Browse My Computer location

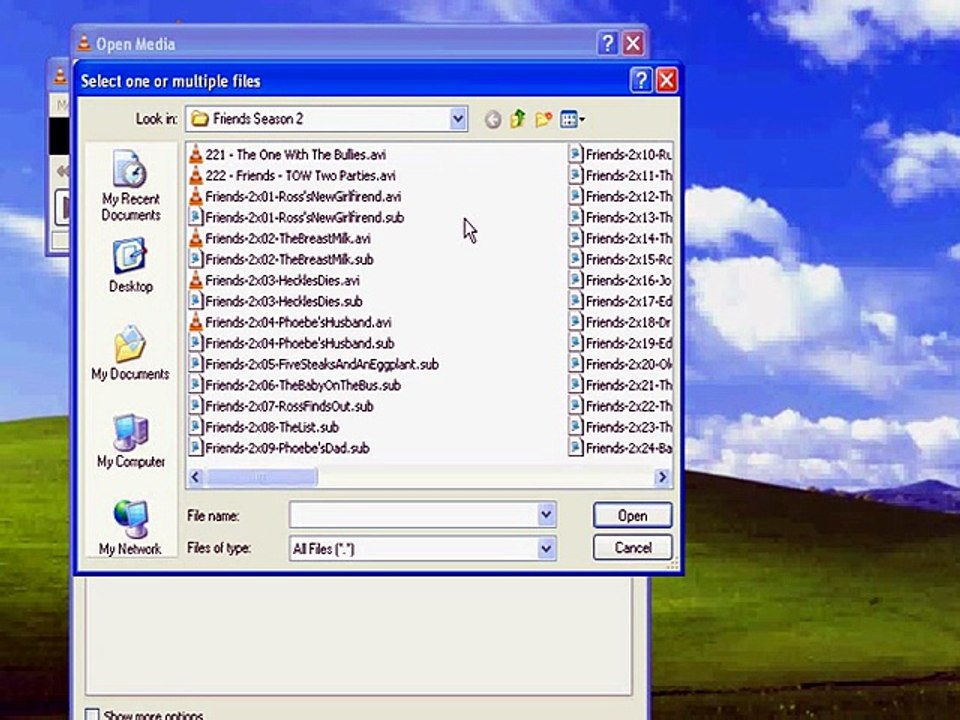pos(130,441)
